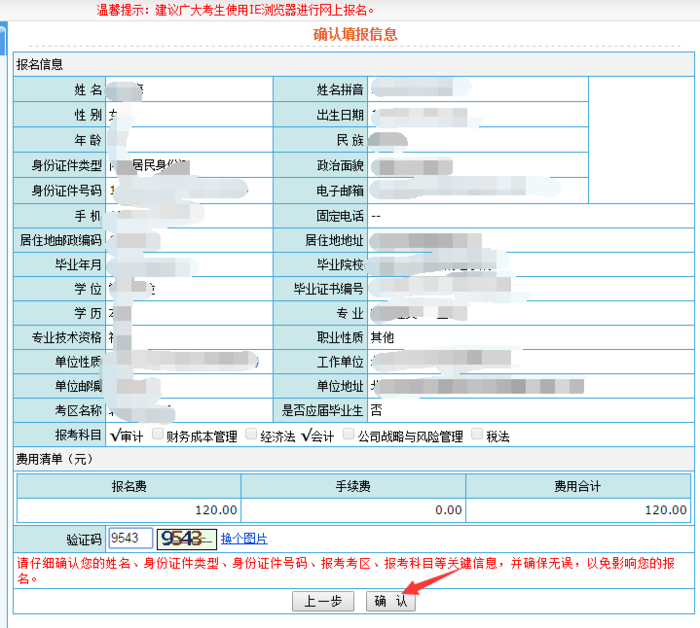Tick the 税法 subject checkbox
This screenshot has height=628, width=700.
coord(475,436)
